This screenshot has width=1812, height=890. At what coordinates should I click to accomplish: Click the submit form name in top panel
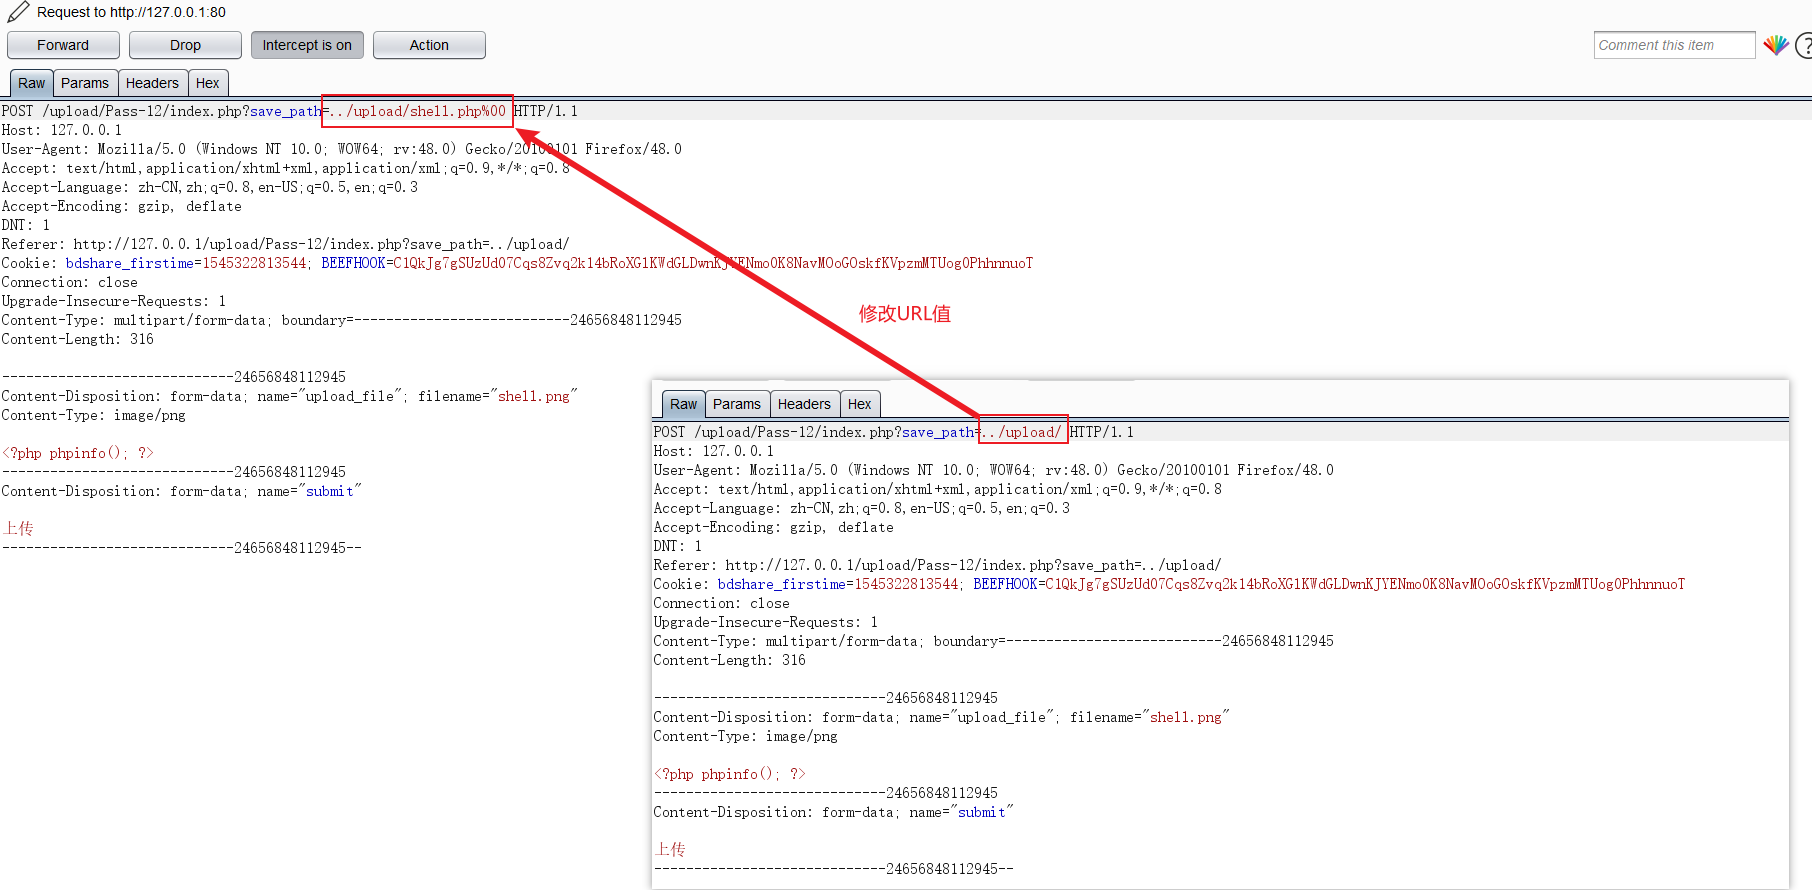(330, 491)
